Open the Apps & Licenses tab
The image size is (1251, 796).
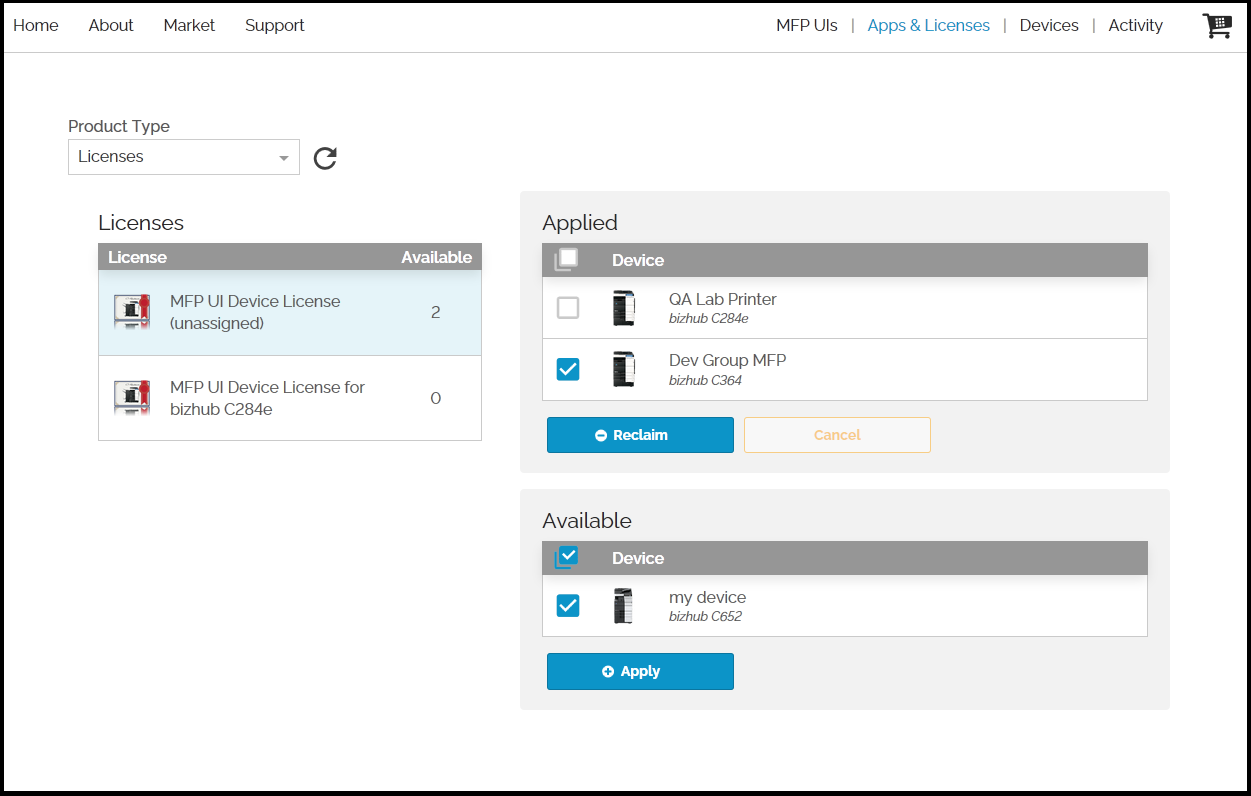pos(928,26)
